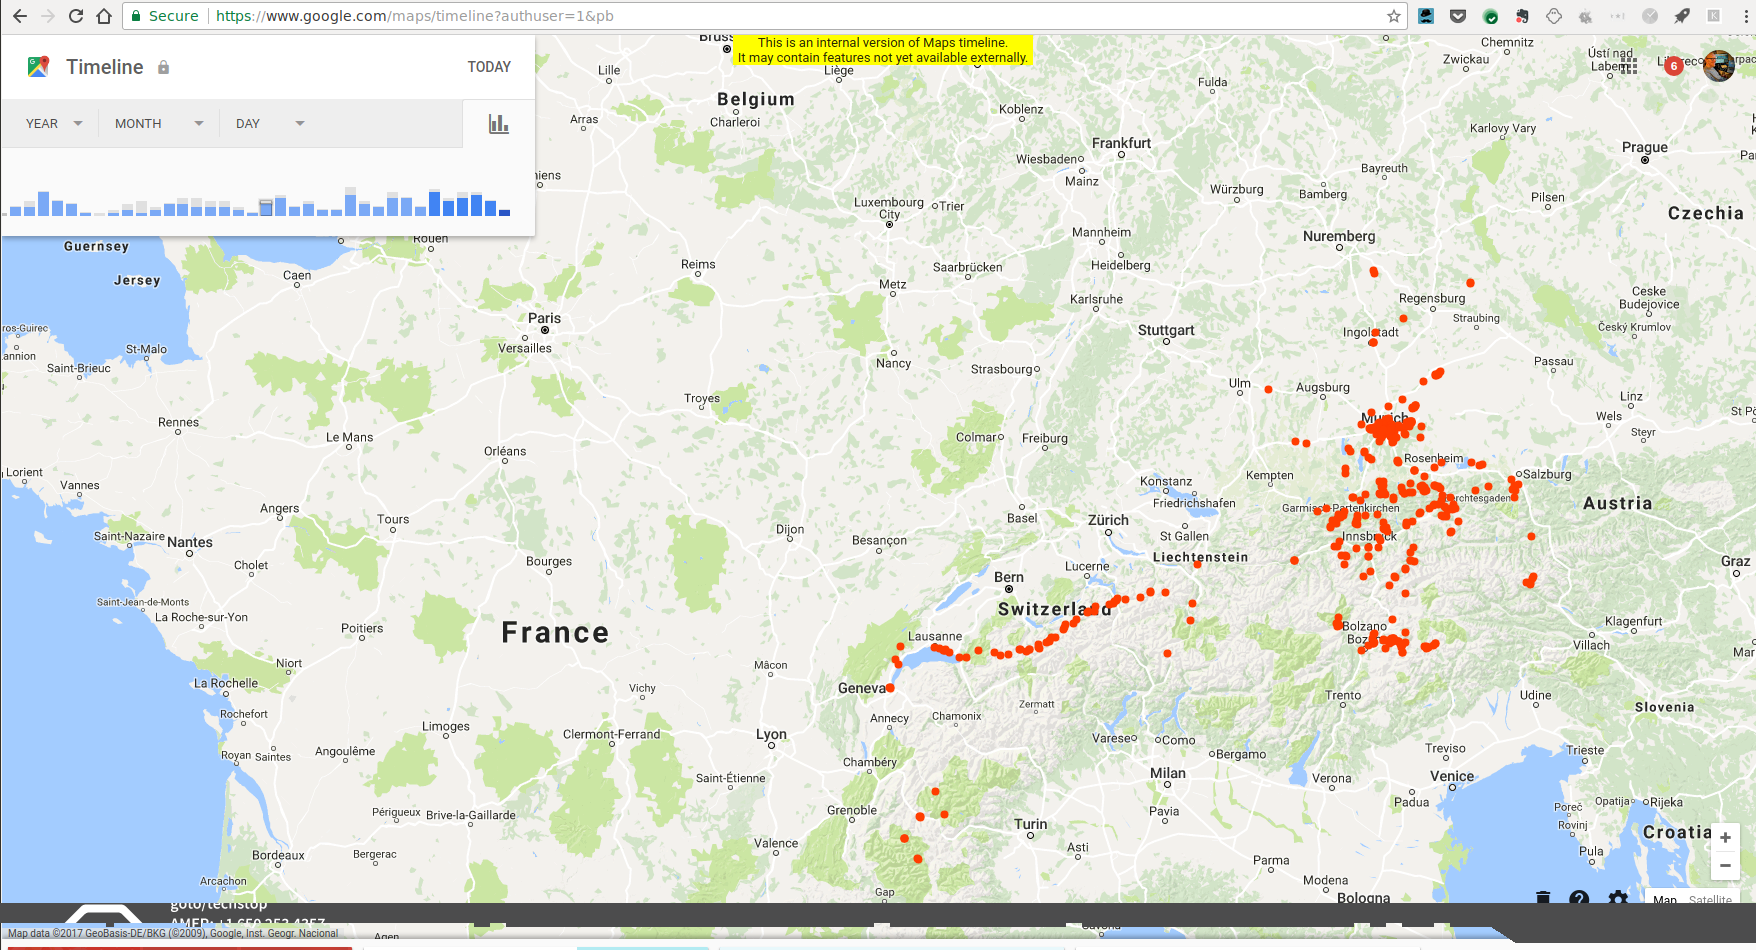Click the Google Maps logo

pos(38,67)
